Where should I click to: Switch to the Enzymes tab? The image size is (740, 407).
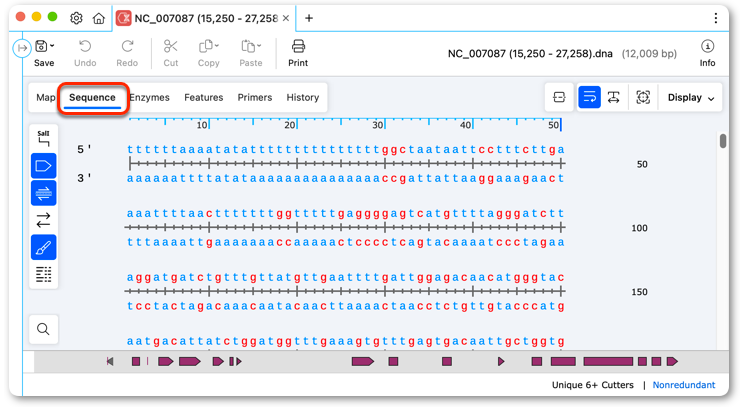click(150, 97)
